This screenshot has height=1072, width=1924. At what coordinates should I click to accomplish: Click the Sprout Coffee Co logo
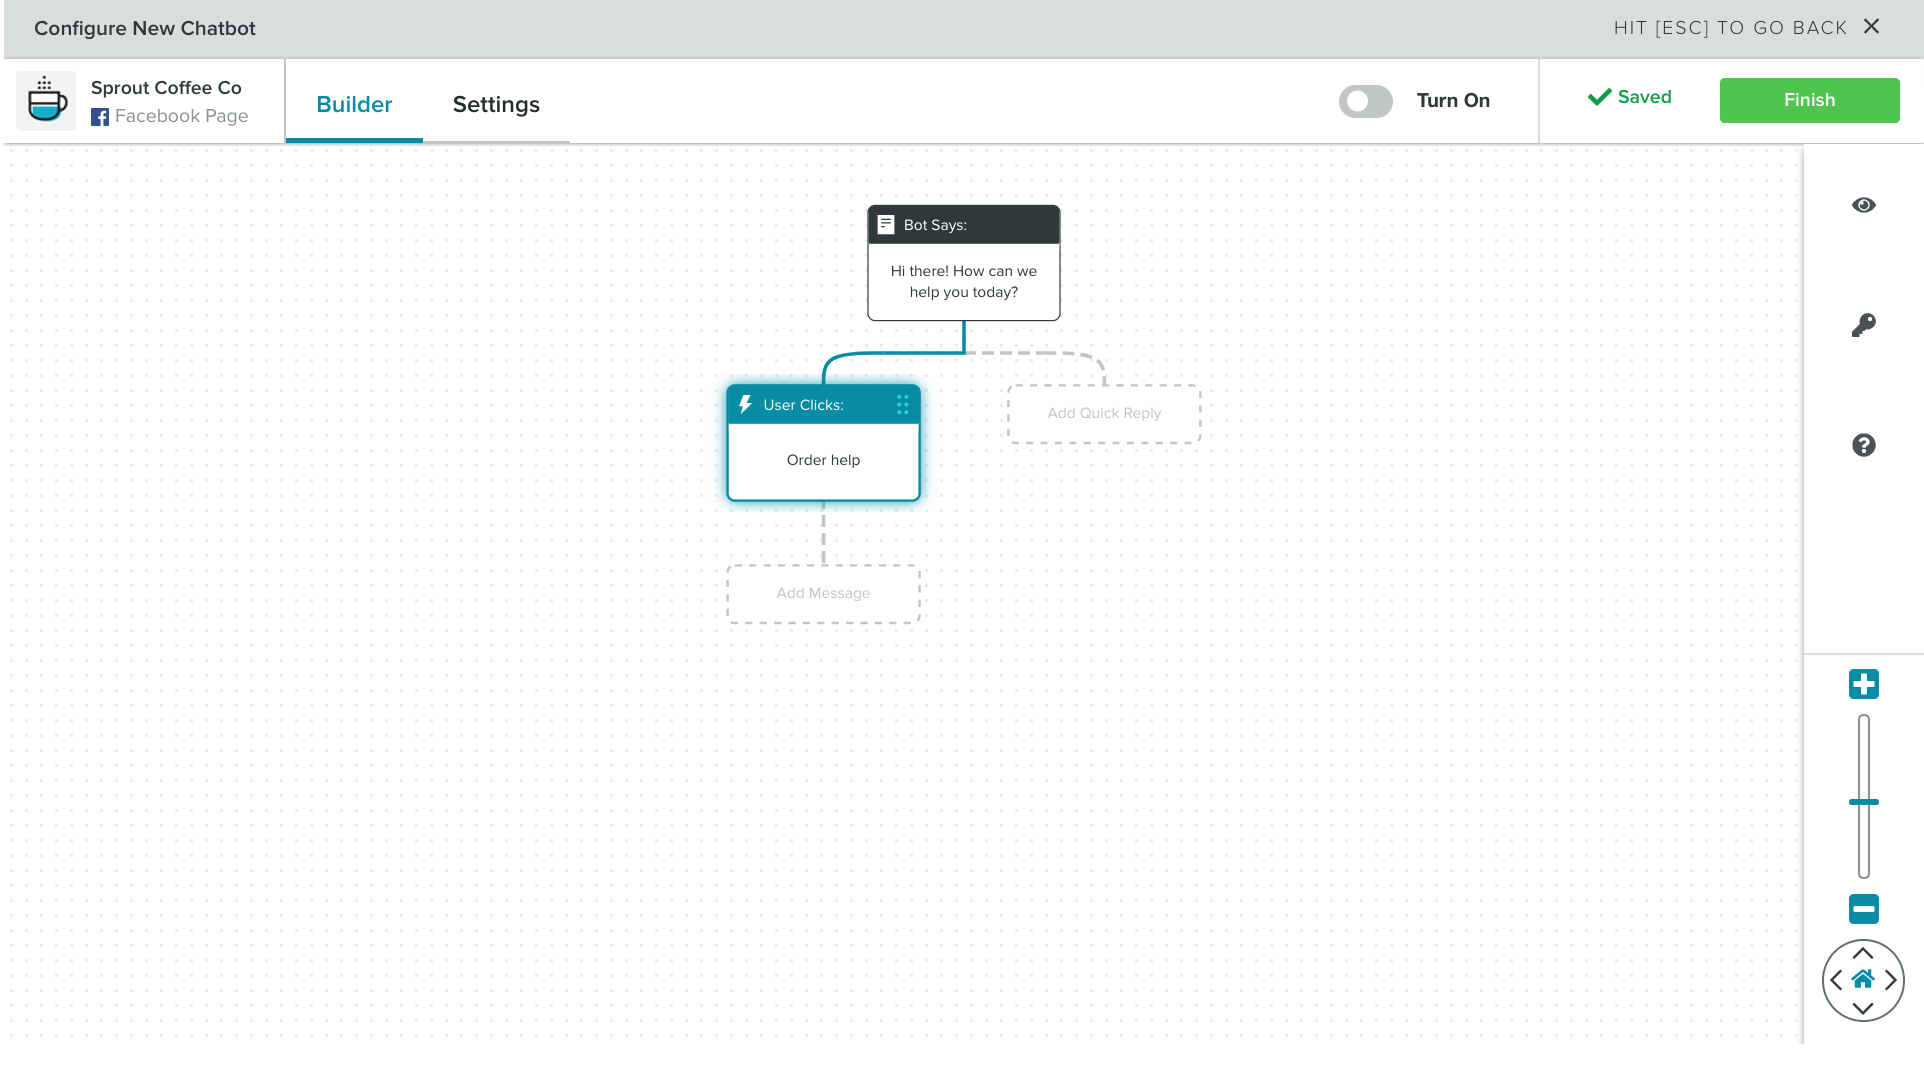(x=46, y=100)
